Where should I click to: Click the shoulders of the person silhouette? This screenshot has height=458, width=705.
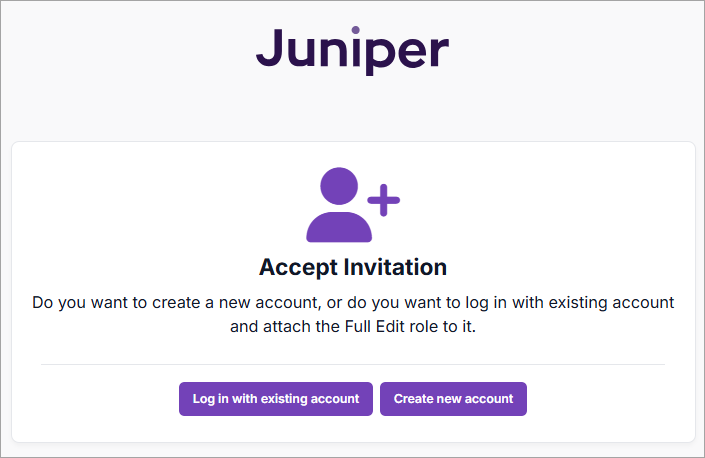click(339, 227)
